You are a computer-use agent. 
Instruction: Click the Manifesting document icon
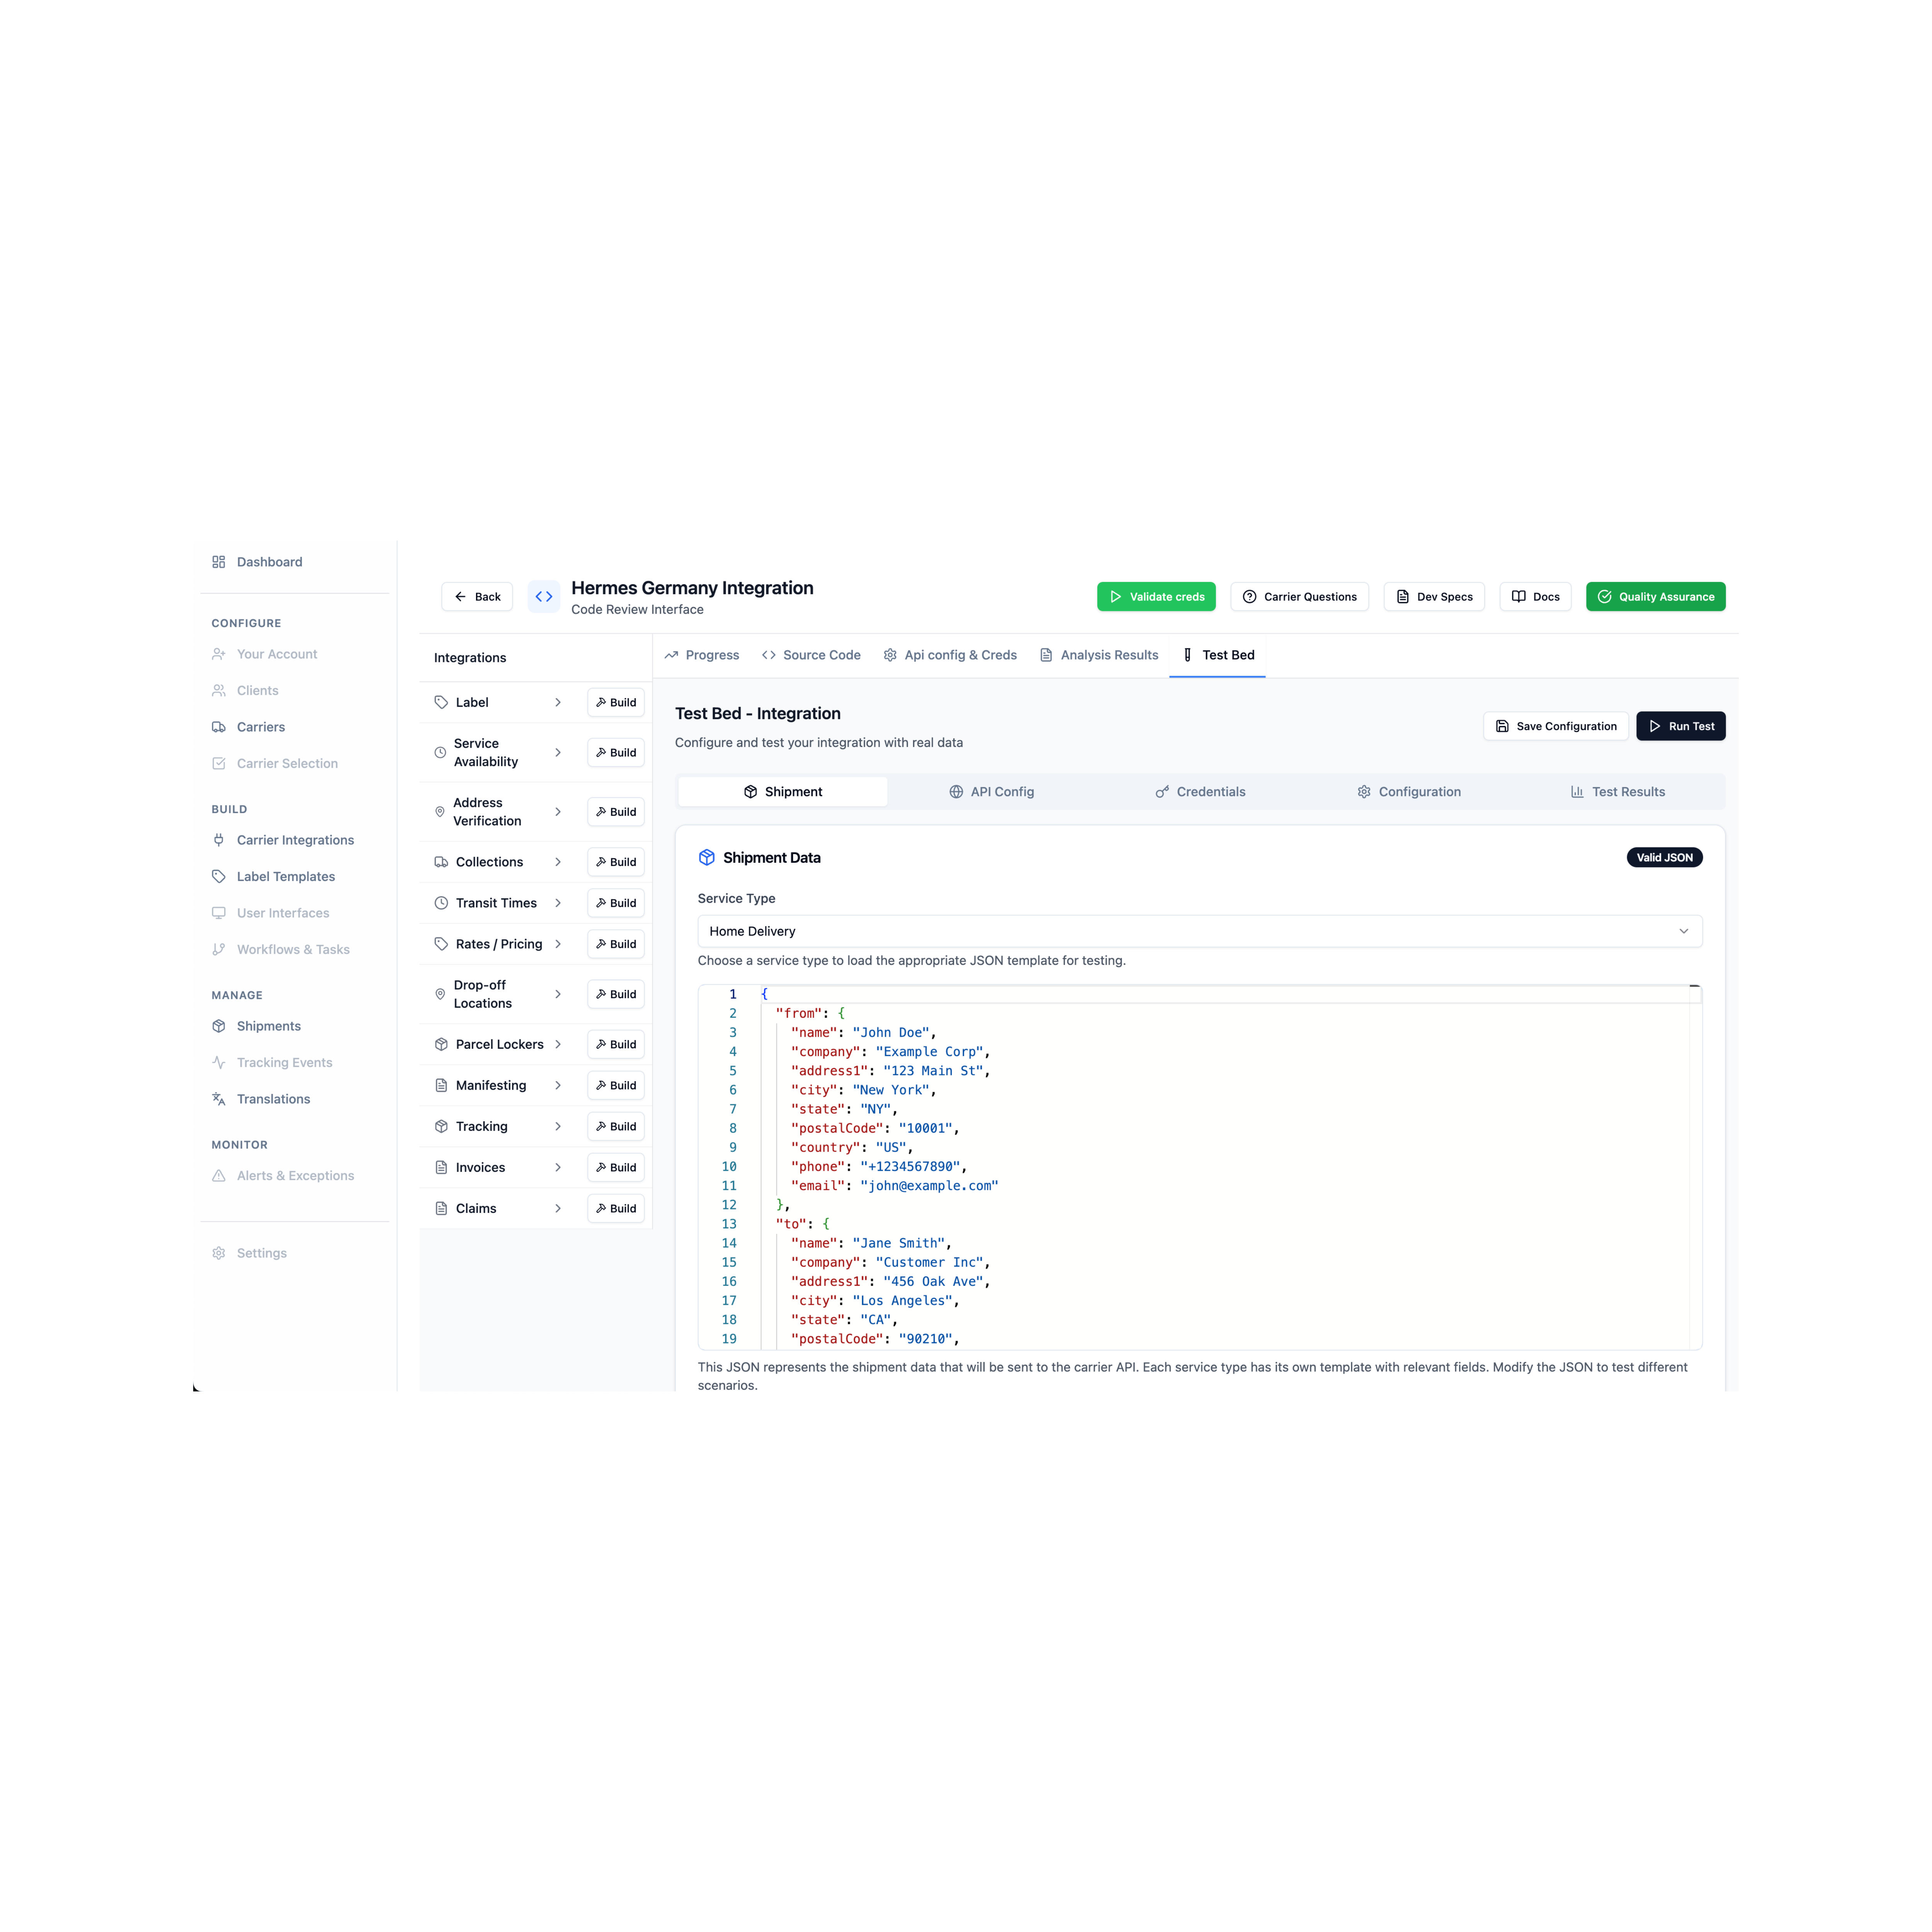click(441, 1085)
